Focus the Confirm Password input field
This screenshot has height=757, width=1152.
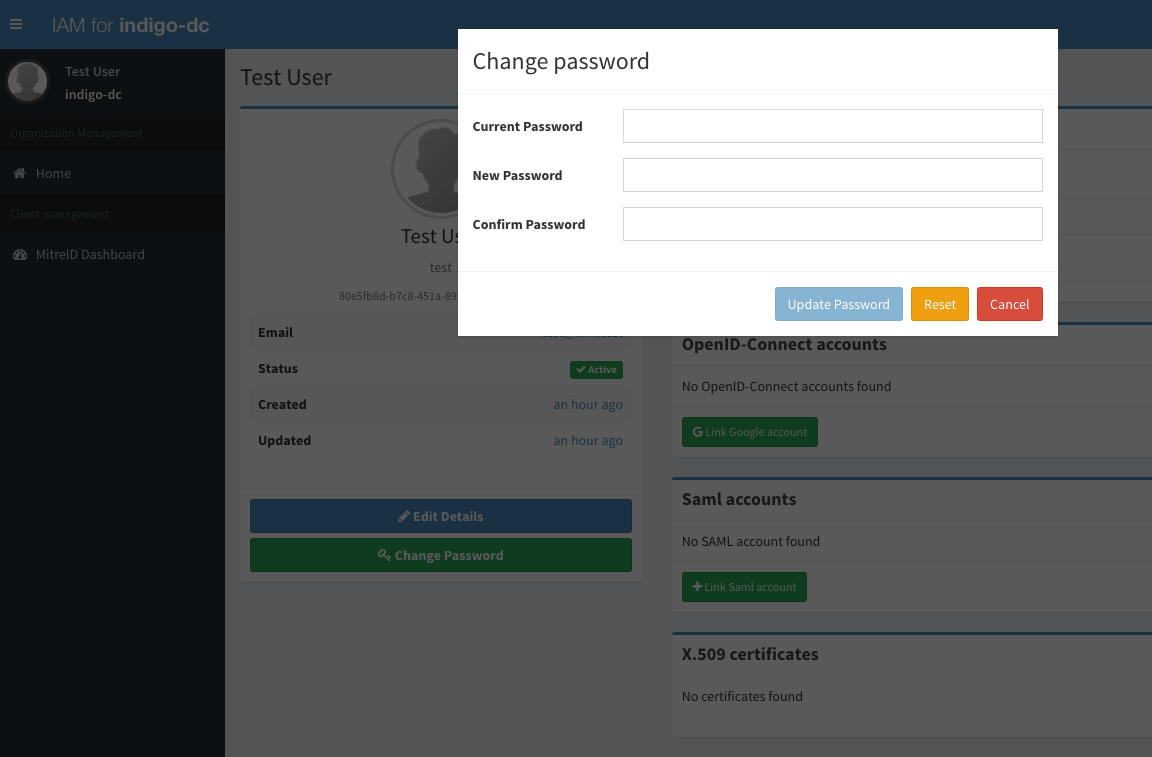832,224
